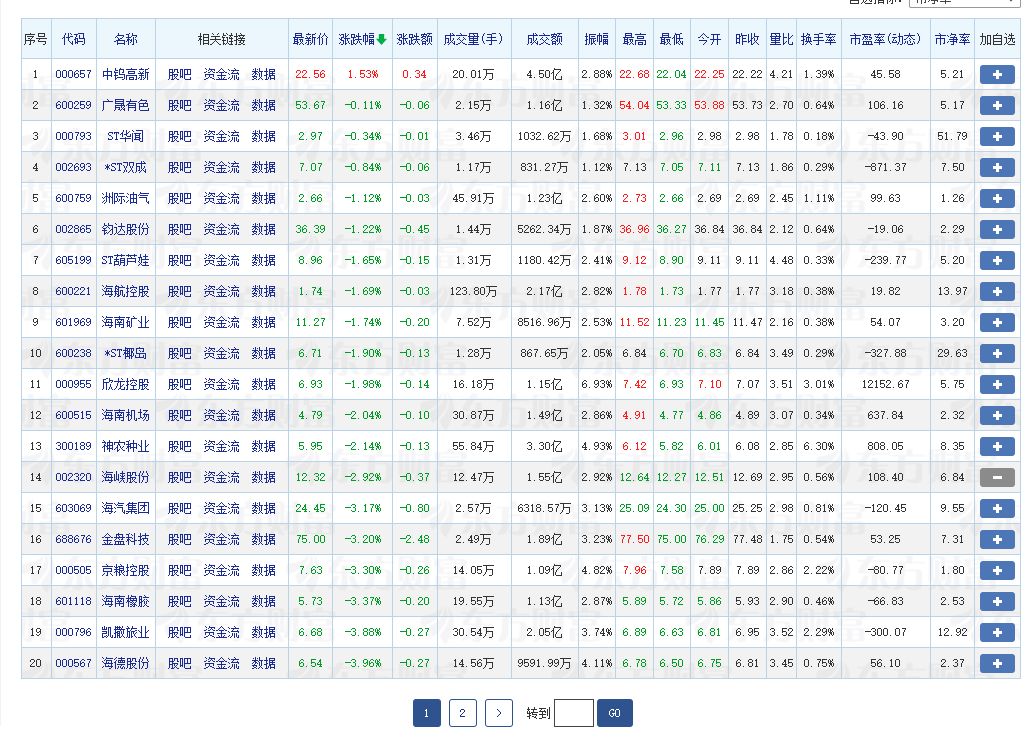Add ST华闻 to watchlist with plus button
The image size is (1027, 740).
[997, 137]
